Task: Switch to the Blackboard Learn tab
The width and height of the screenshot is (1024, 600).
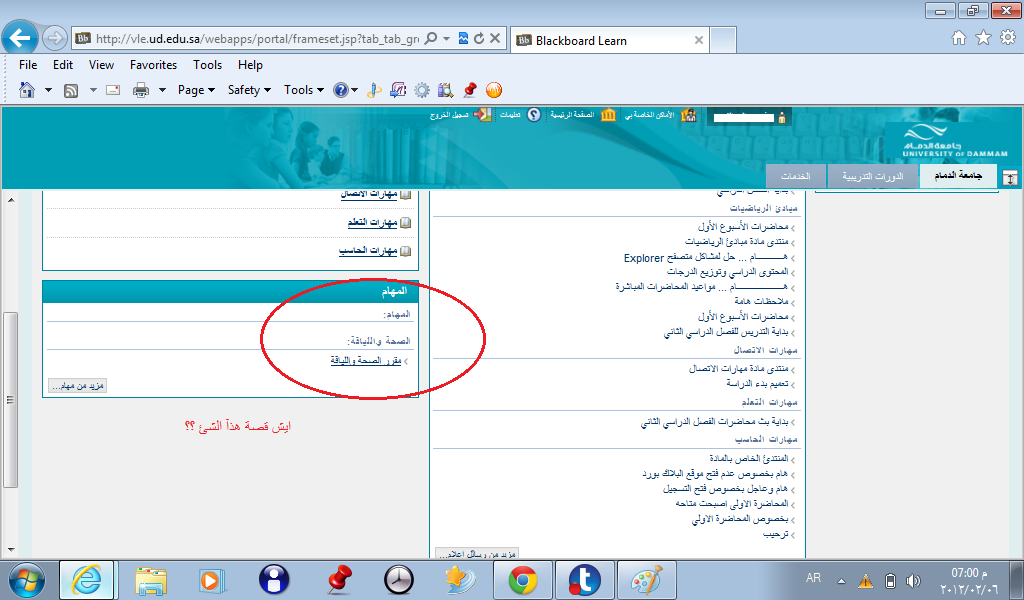Action: (x=610, y=40)
